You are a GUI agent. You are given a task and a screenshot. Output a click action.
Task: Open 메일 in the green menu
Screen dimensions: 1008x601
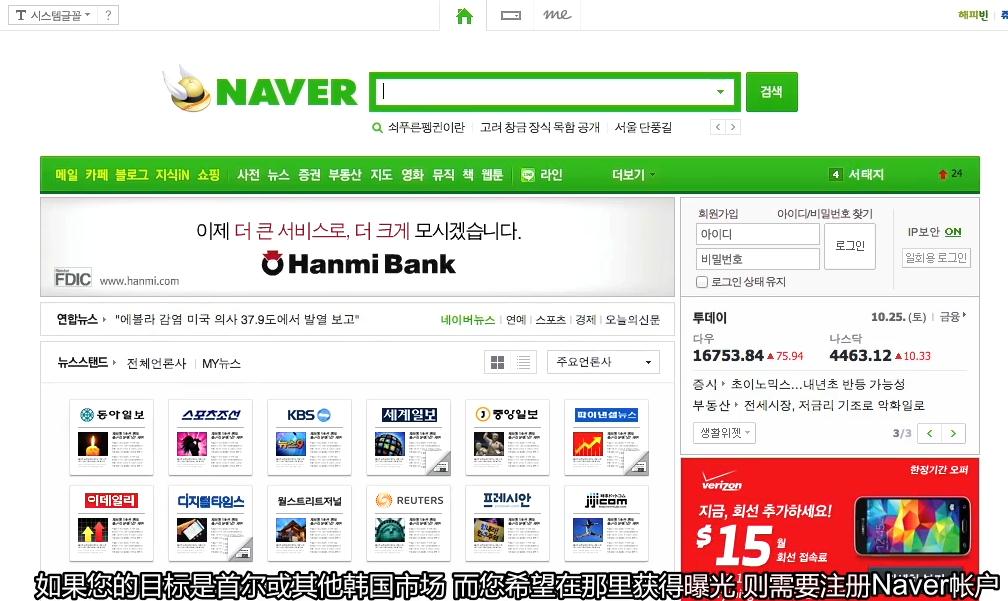coord(67,175)
